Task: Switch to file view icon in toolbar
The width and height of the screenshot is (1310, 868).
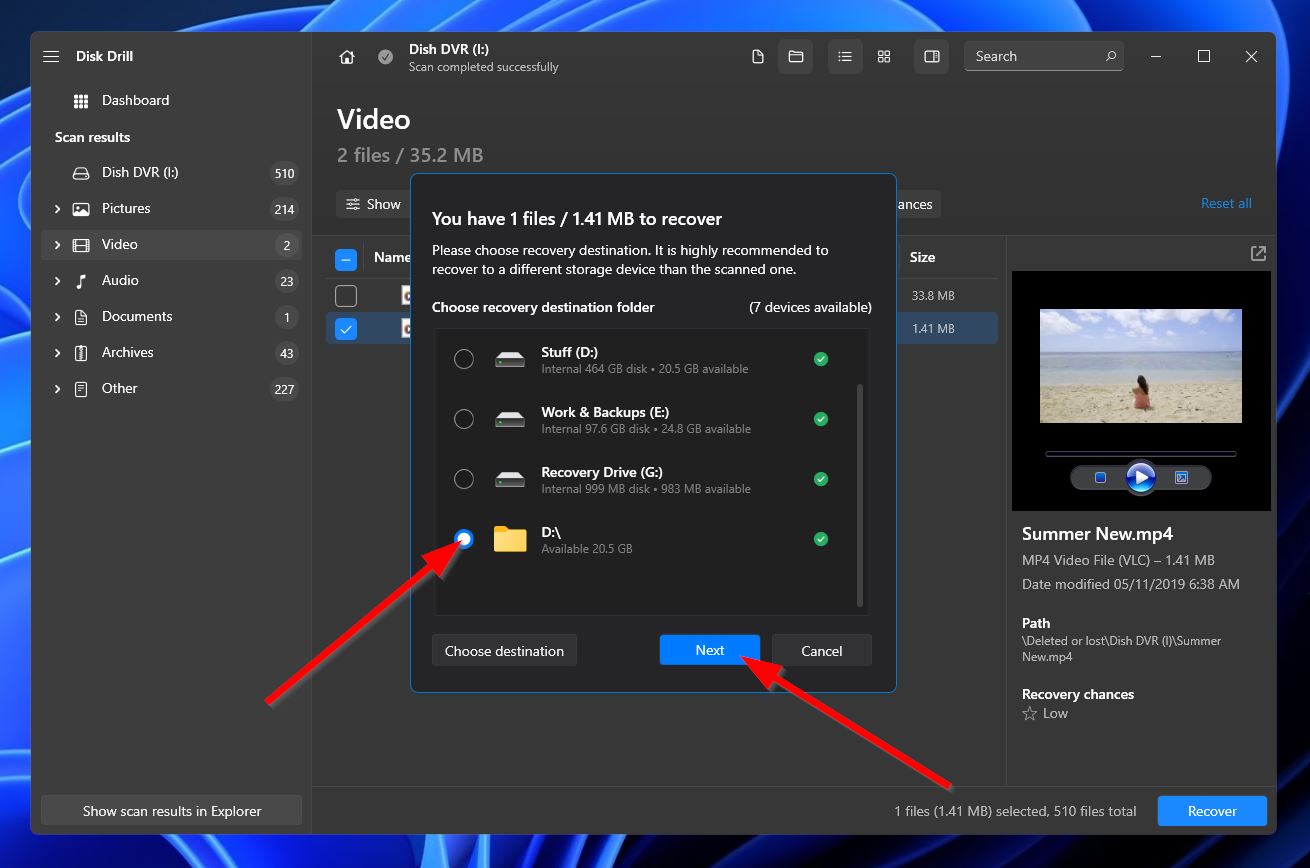Action: click(x=758, y=57)
